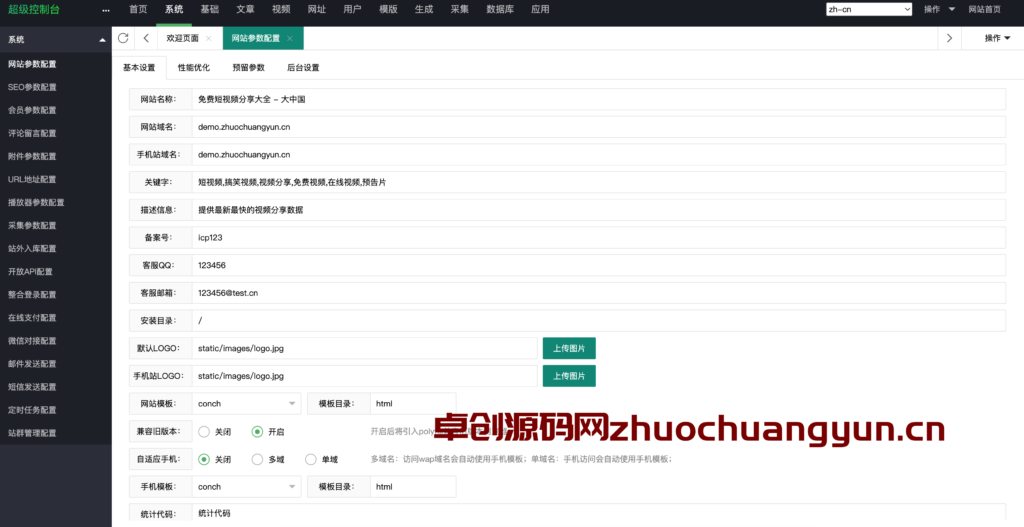Click the 网站域名 input field
Screen dimensions: 1024x527
[x=599, y=127]
